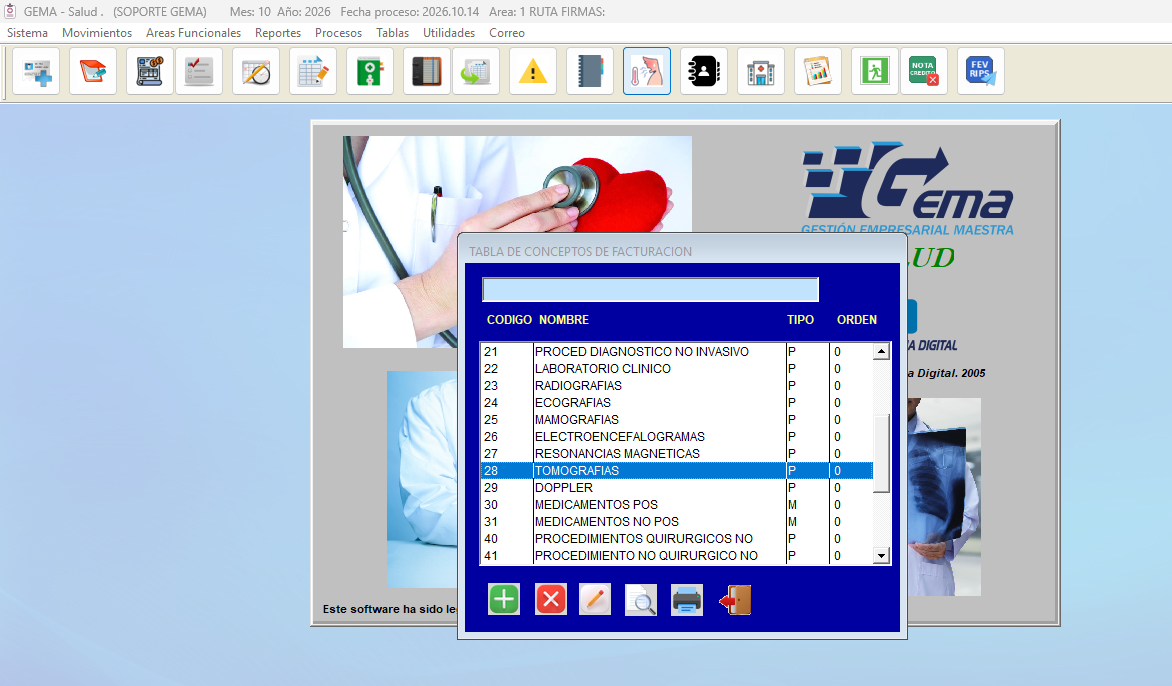The image size is (1172, 686).
Task: Click the green plus add concept button
Action: pos(504,599)
